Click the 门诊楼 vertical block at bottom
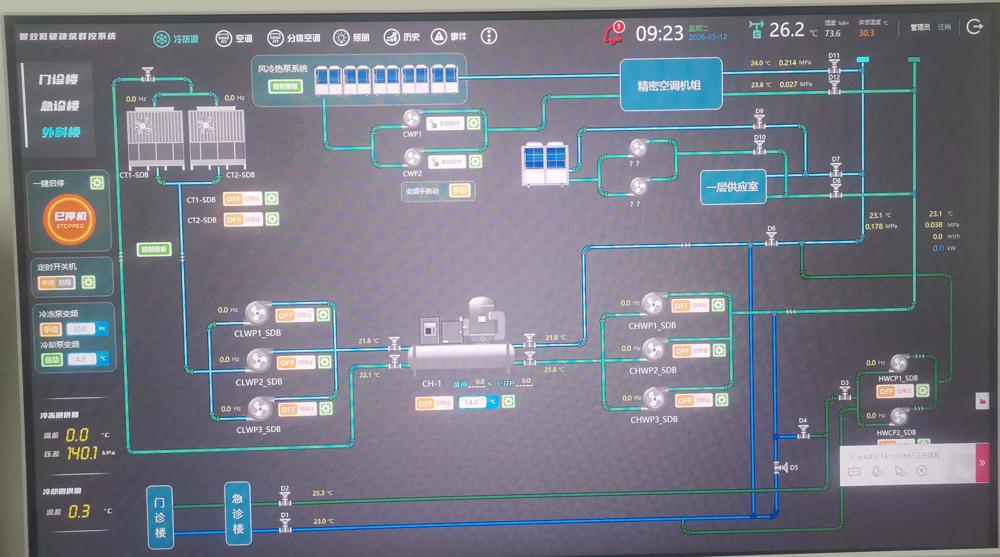The image size is (1000, 557). [159, 517]
